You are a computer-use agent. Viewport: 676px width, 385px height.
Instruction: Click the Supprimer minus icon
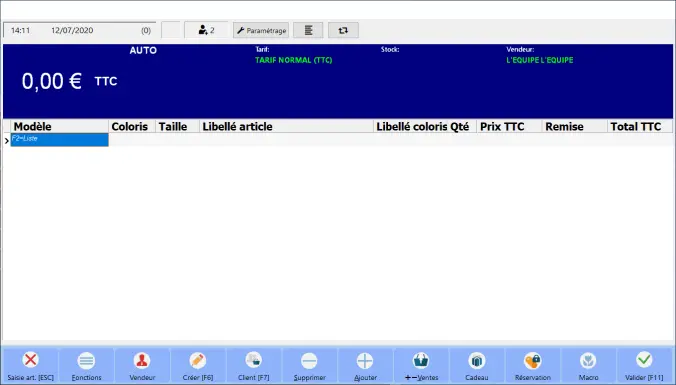[x=309, y=361]
